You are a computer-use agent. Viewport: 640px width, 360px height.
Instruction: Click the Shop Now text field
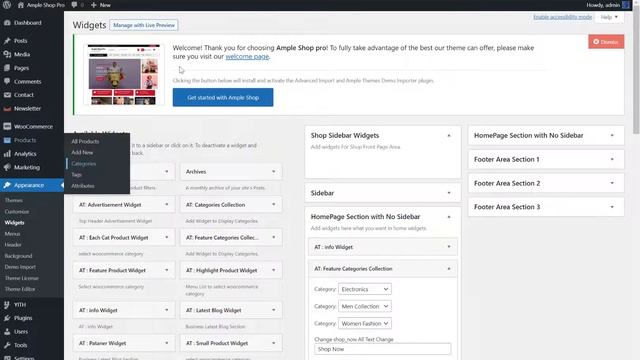click(382, 349)
